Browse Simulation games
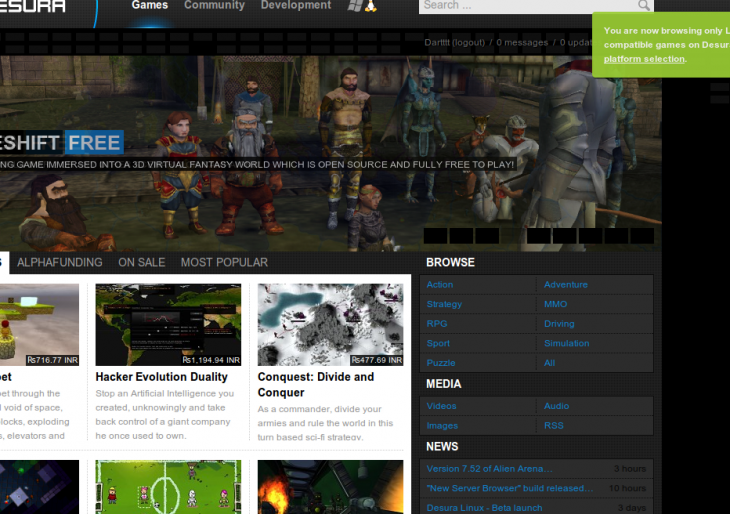The image size is (730, 514). point(567,343)
